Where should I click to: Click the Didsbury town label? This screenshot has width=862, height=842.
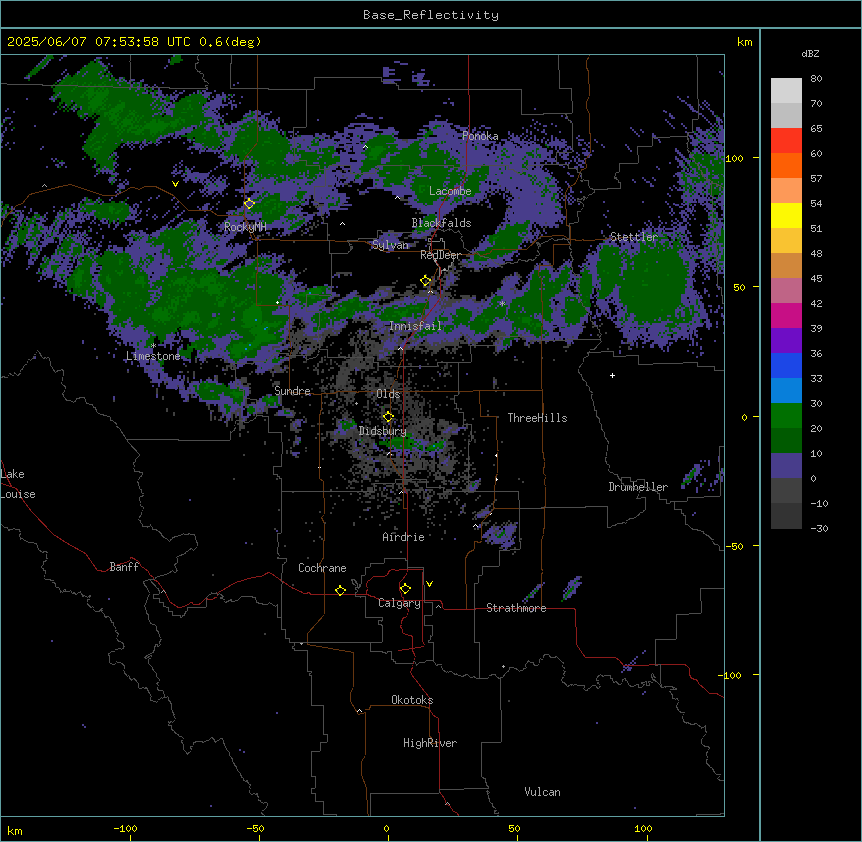[x=383, y=431]
